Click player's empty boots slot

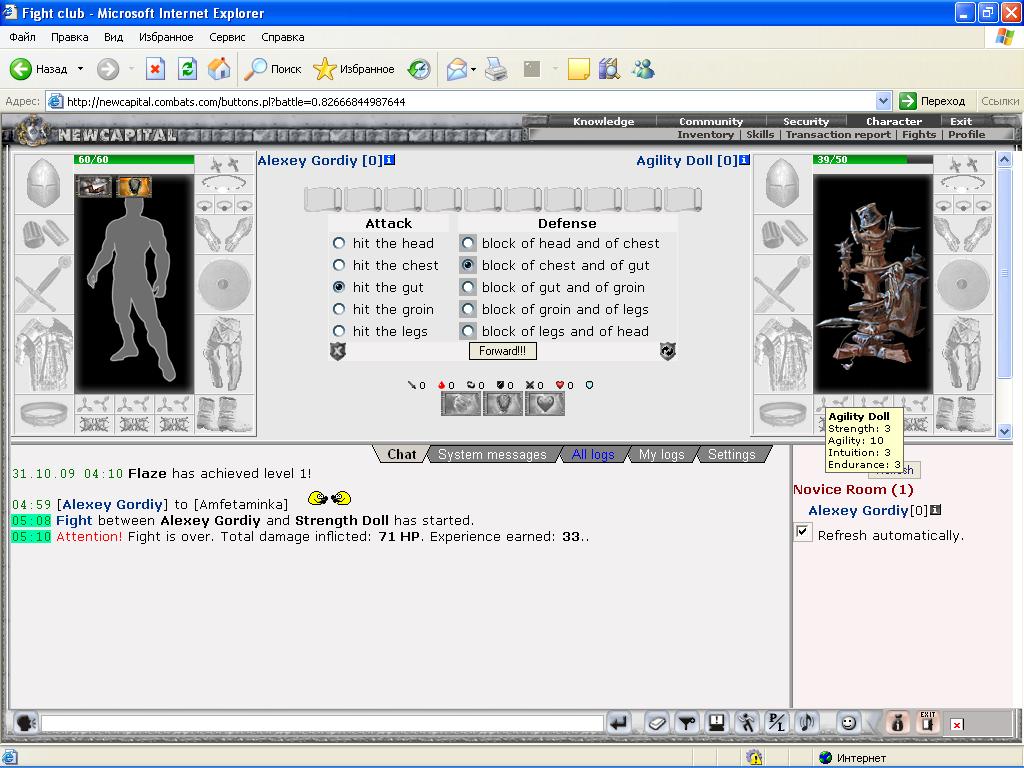tap(224, 414)
